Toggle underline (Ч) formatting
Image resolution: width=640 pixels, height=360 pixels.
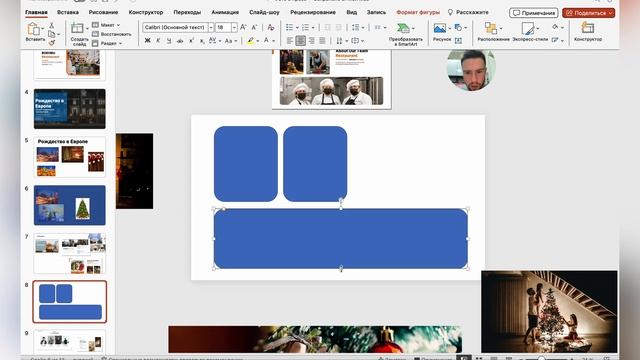click(x=169, y=41)
